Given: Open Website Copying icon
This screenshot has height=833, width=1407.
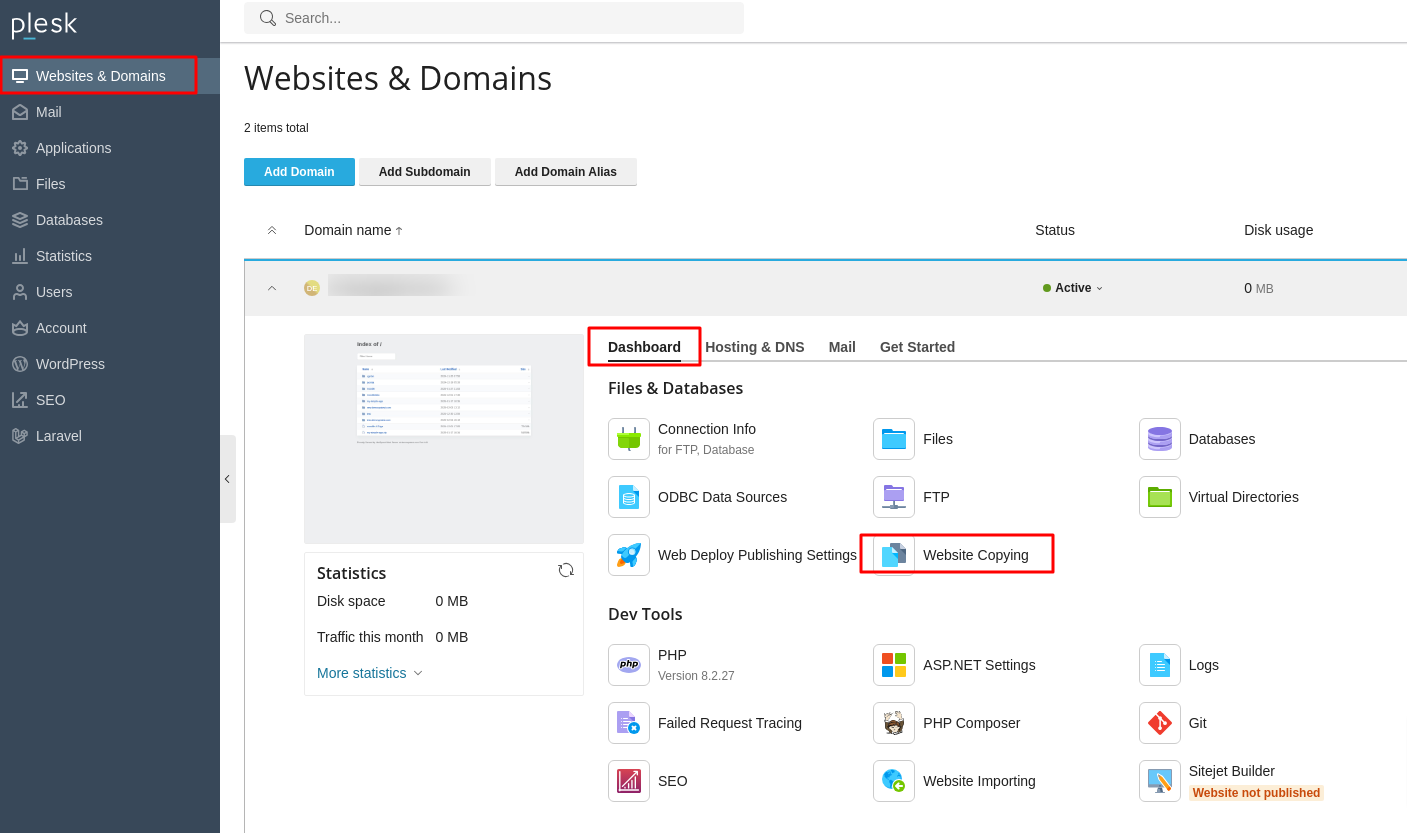Looking at the screenshot, I should click(894, 555).
